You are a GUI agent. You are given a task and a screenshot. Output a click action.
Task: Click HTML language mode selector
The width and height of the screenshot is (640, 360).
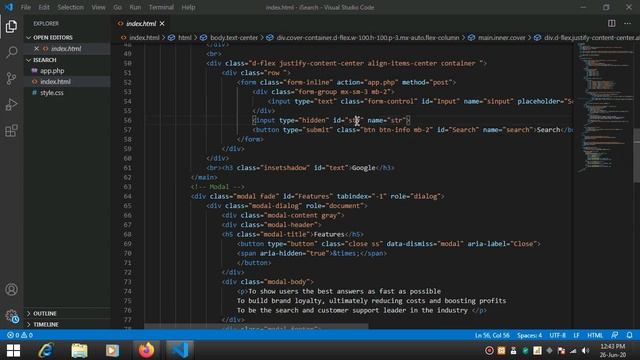[x=595, y=335]
